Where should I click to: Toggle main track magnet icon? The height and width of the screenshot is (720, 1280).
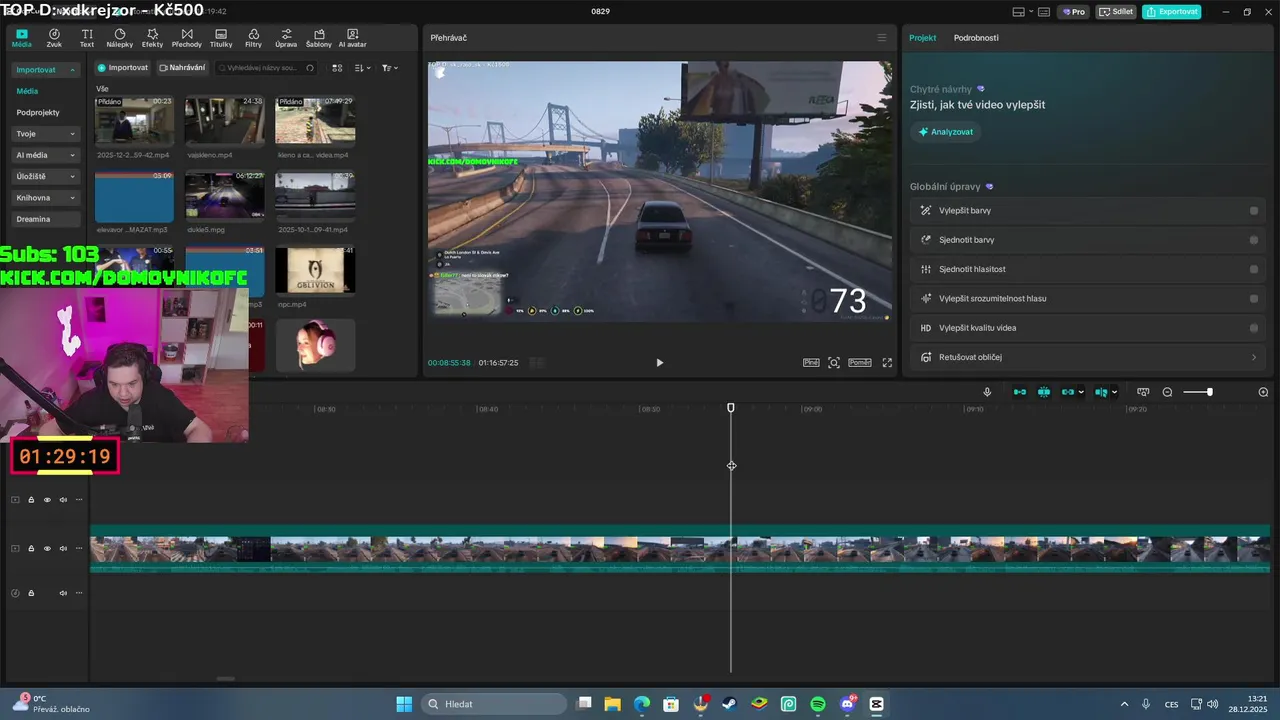point(1020,392)
